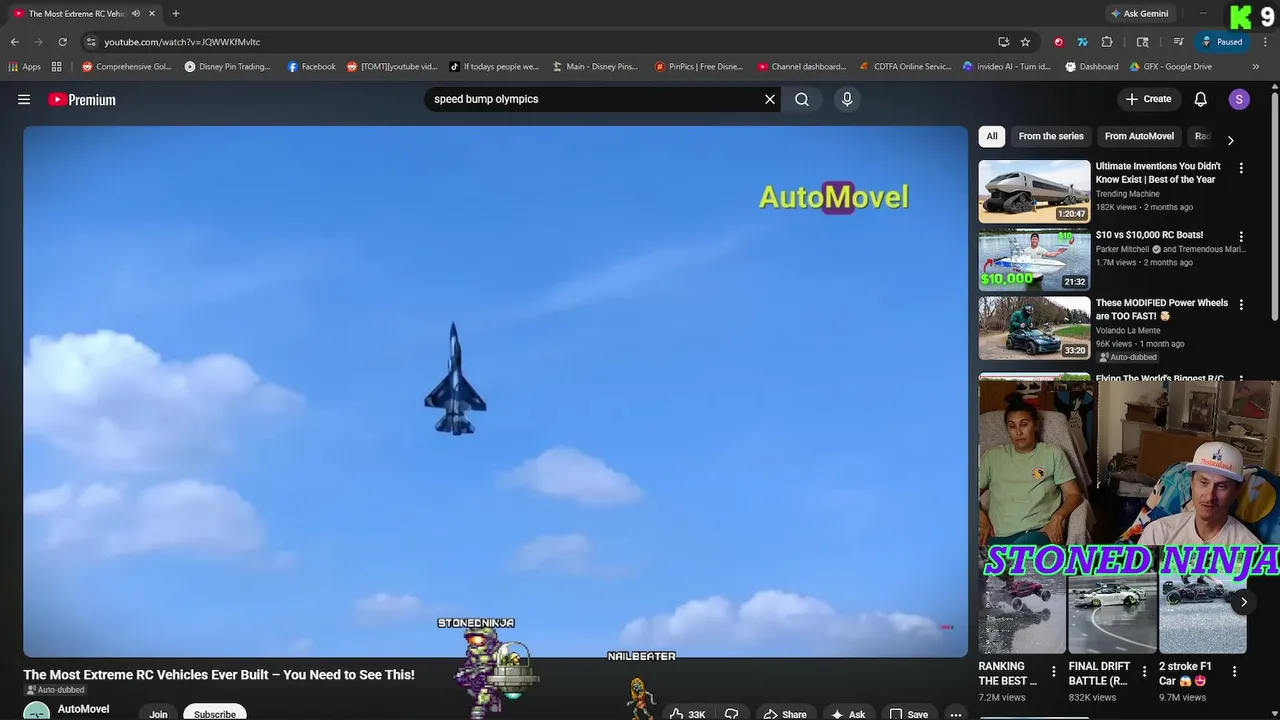Open the Paused profile button

[x=1222, y=42]
